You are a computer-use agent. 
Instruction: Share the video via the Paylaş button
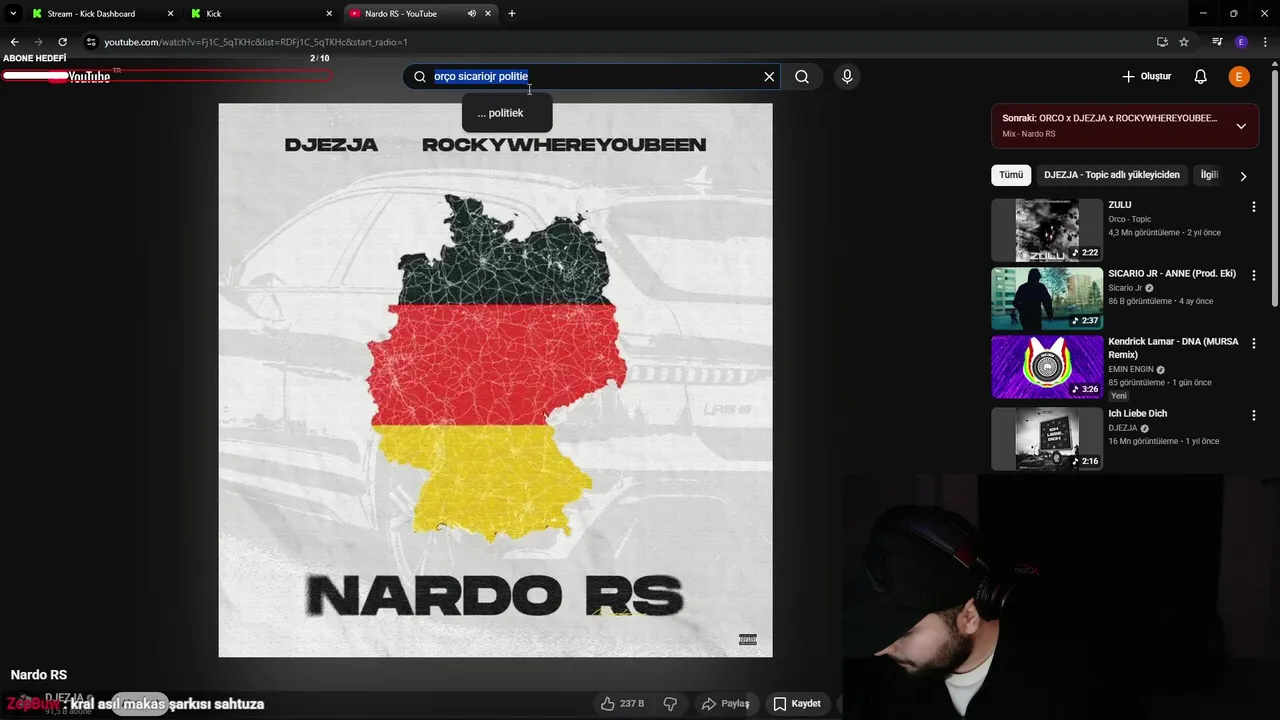pos(725,704)
